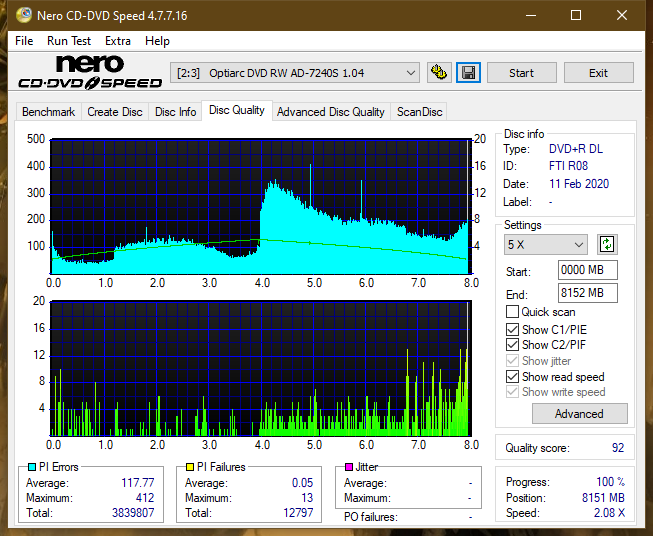Click the Nero app icon in title bar
Screen dimensions: 653x536
tap(24, 15)
